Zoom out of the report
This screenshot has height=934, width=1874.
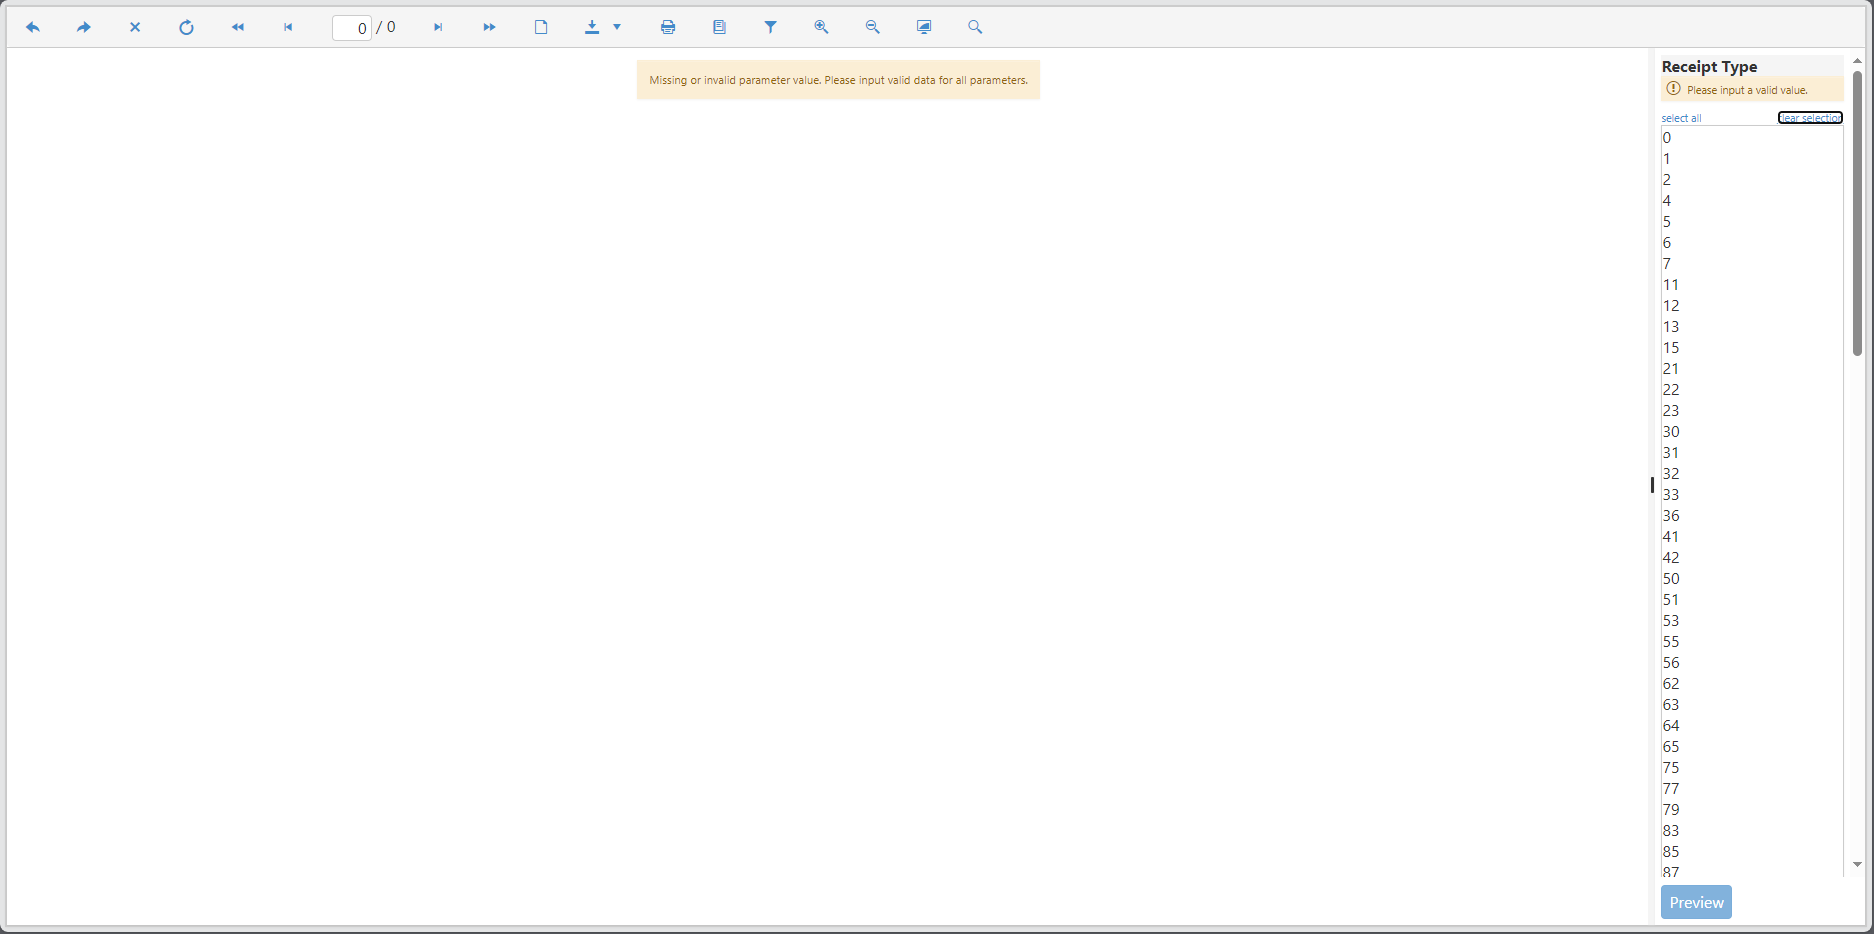pyautogui.click(x=873, y=28)
